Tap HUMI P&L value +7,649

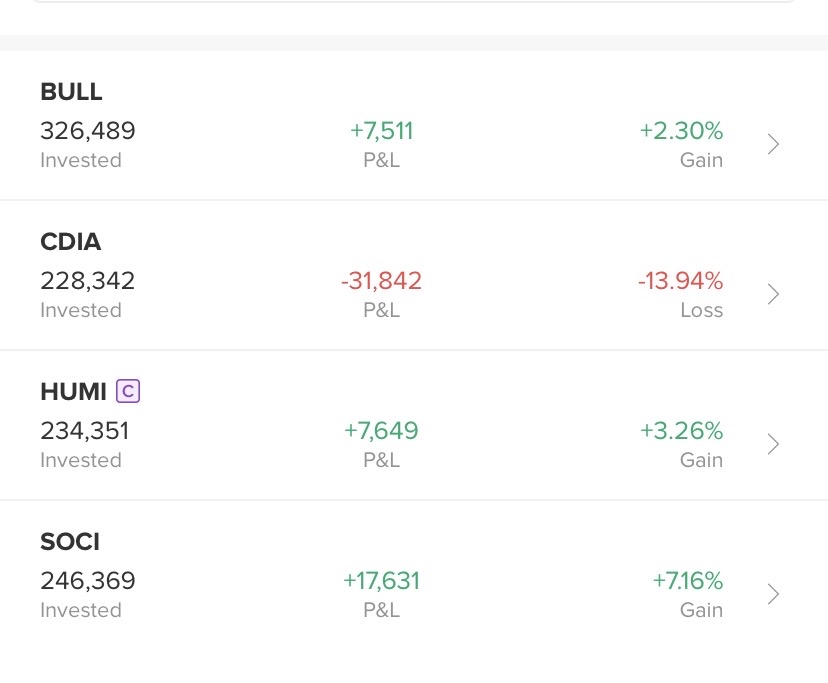point(381,431)
